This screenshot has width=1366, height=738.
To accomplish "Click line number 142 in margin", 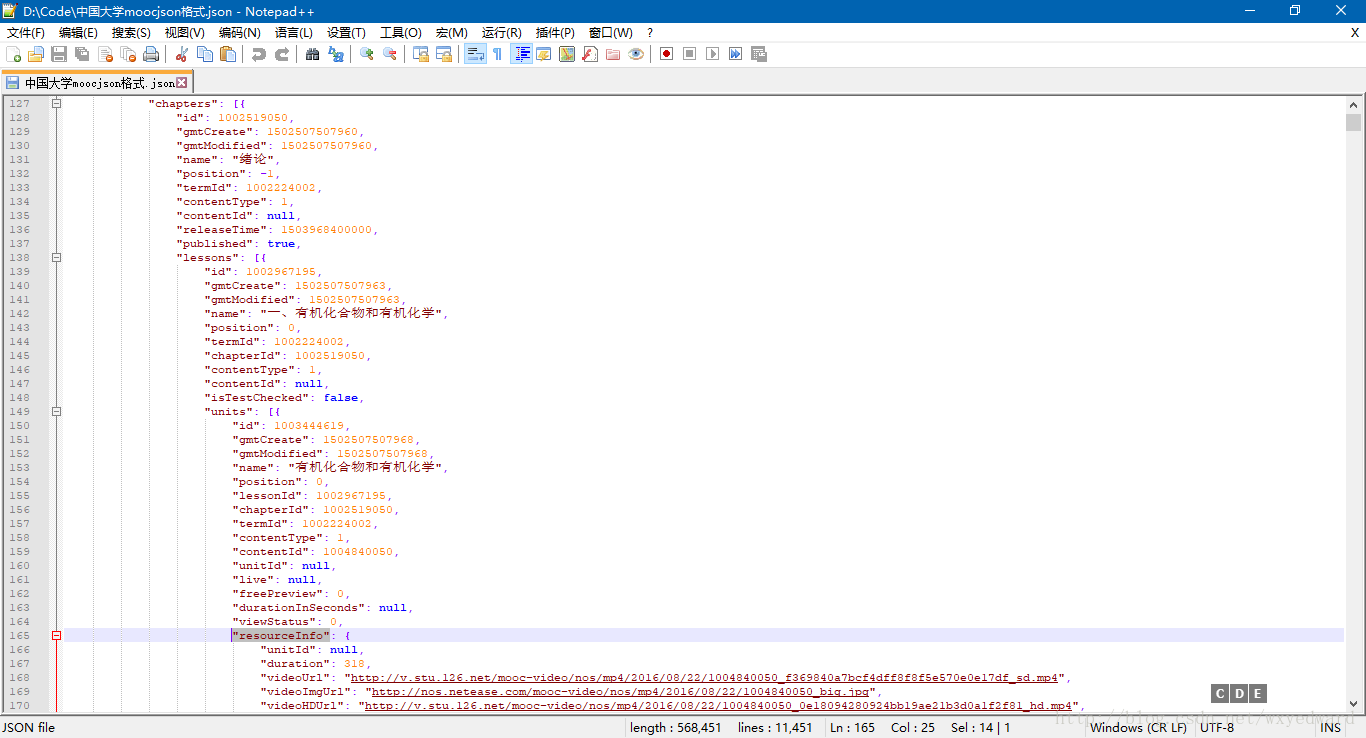I will [x=19, y=314].
